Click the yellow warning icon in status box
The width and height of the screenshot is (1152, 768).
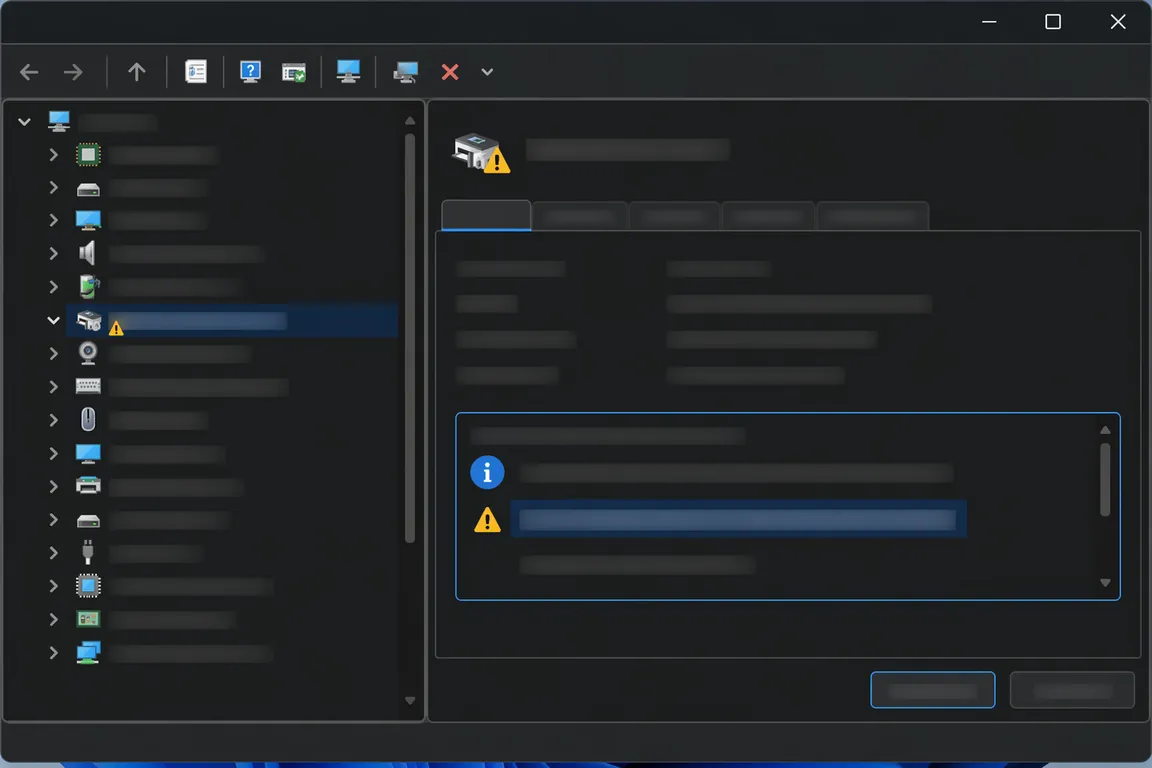[487, 520]
